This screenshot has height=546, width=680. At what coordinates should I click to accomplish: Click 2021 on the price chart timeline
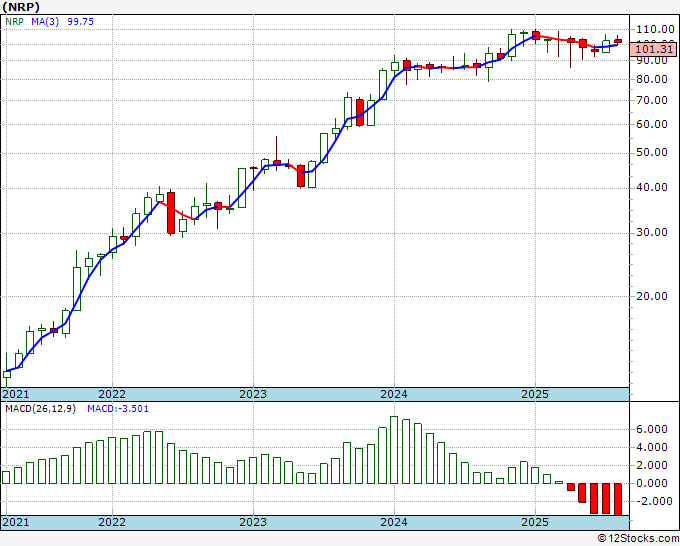16,394
